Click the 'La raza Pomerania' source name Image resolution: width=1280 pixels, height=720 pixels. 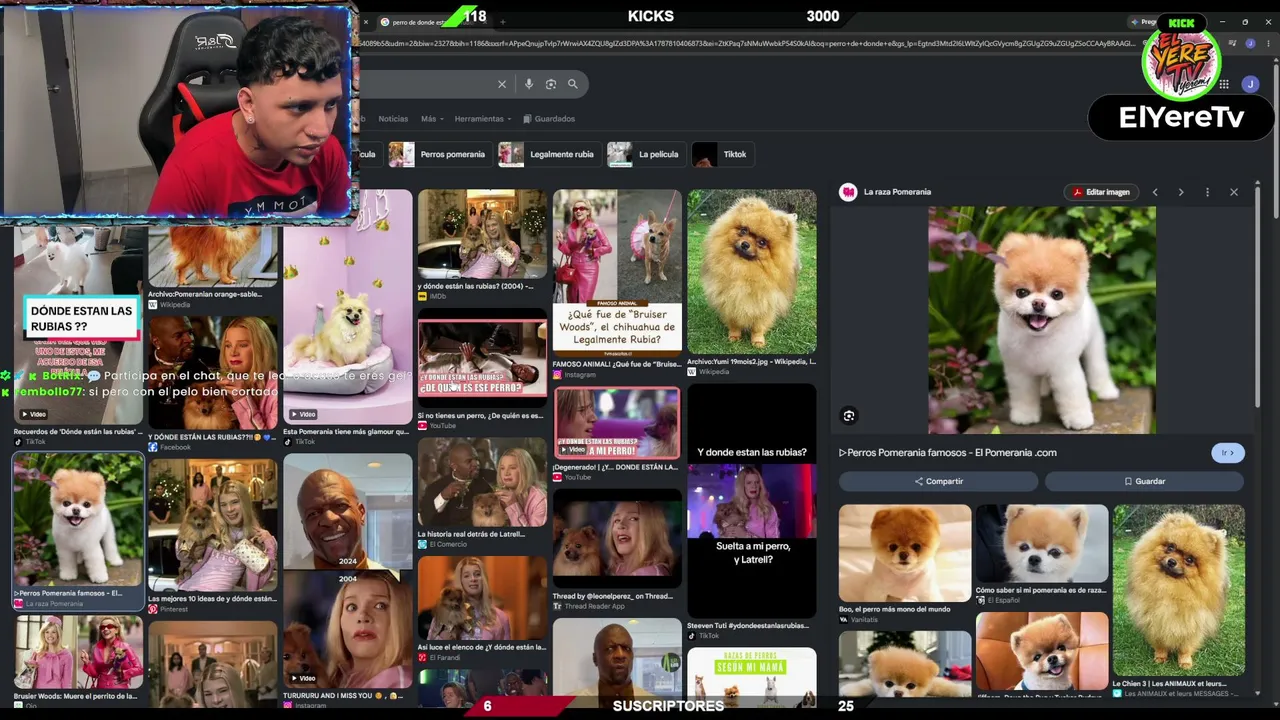point(897,192)
